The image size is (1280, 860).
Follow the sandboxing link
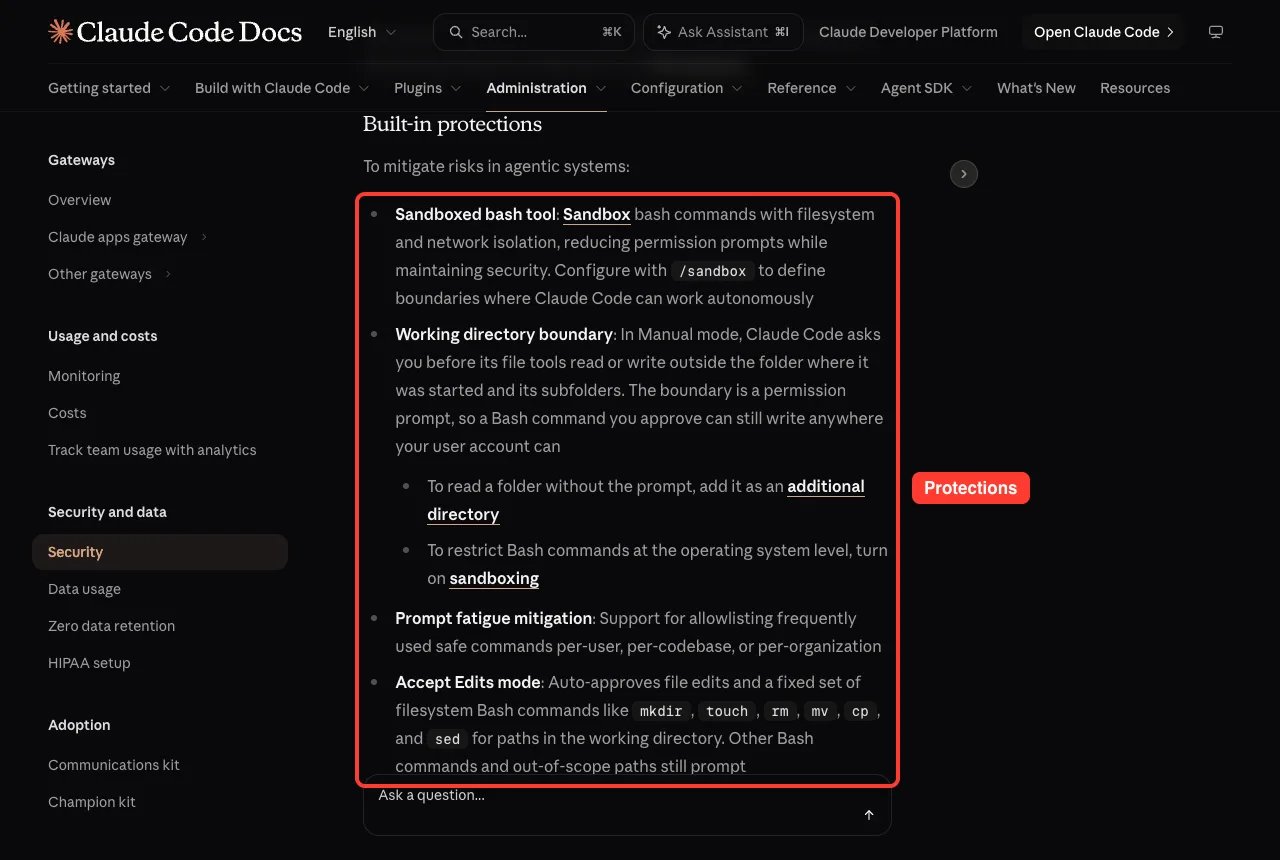pos(494,578)
